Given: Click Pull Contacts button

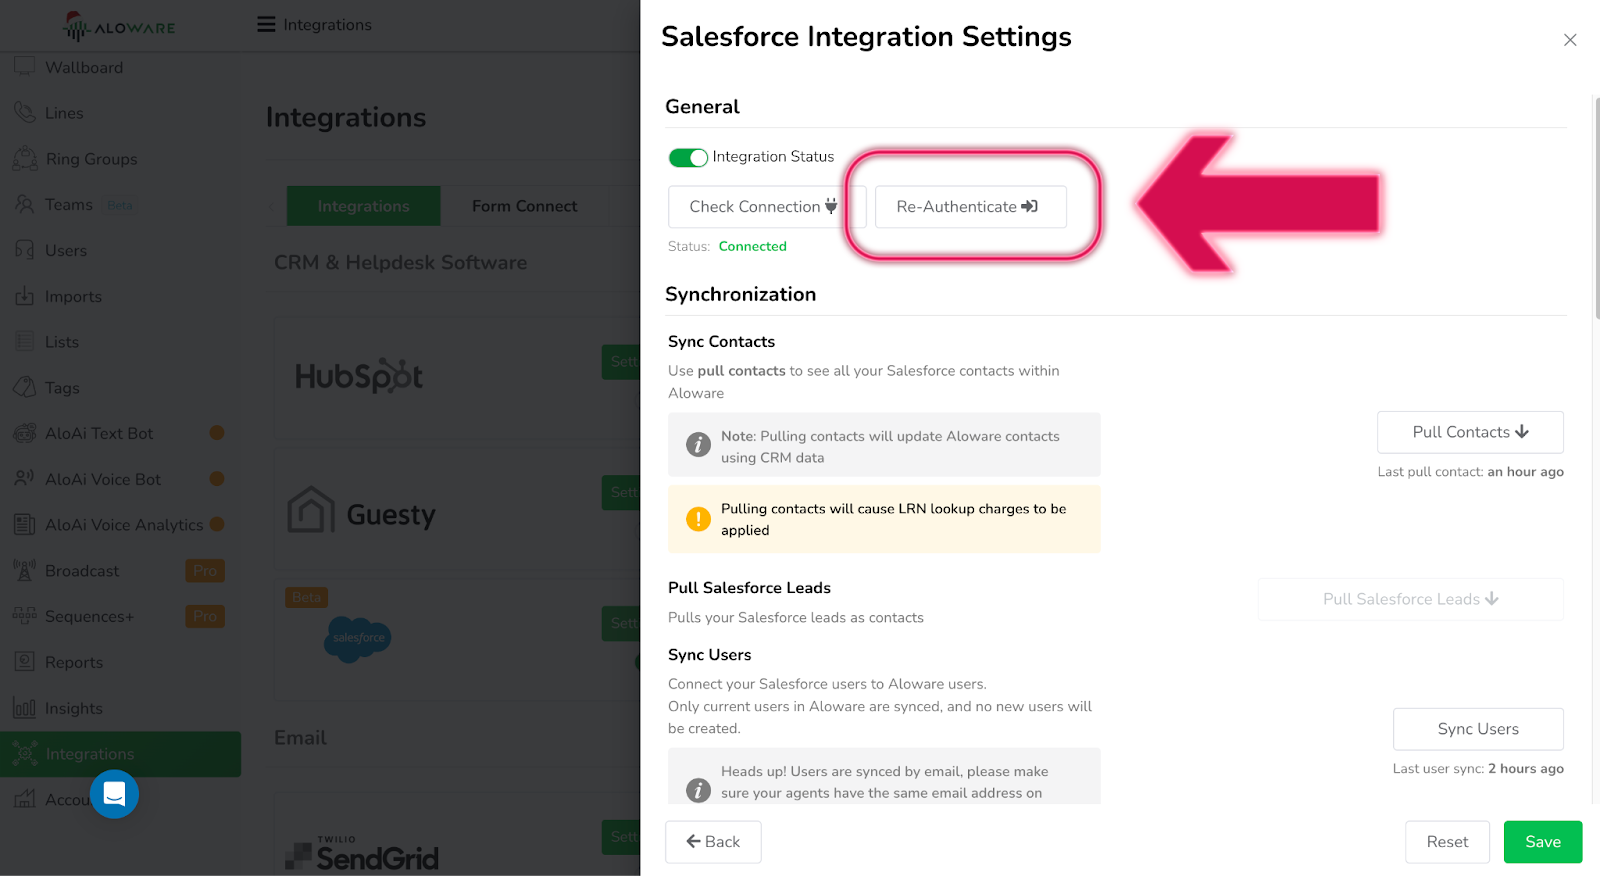Looking at the screenshot, I should coord(1470,432).
